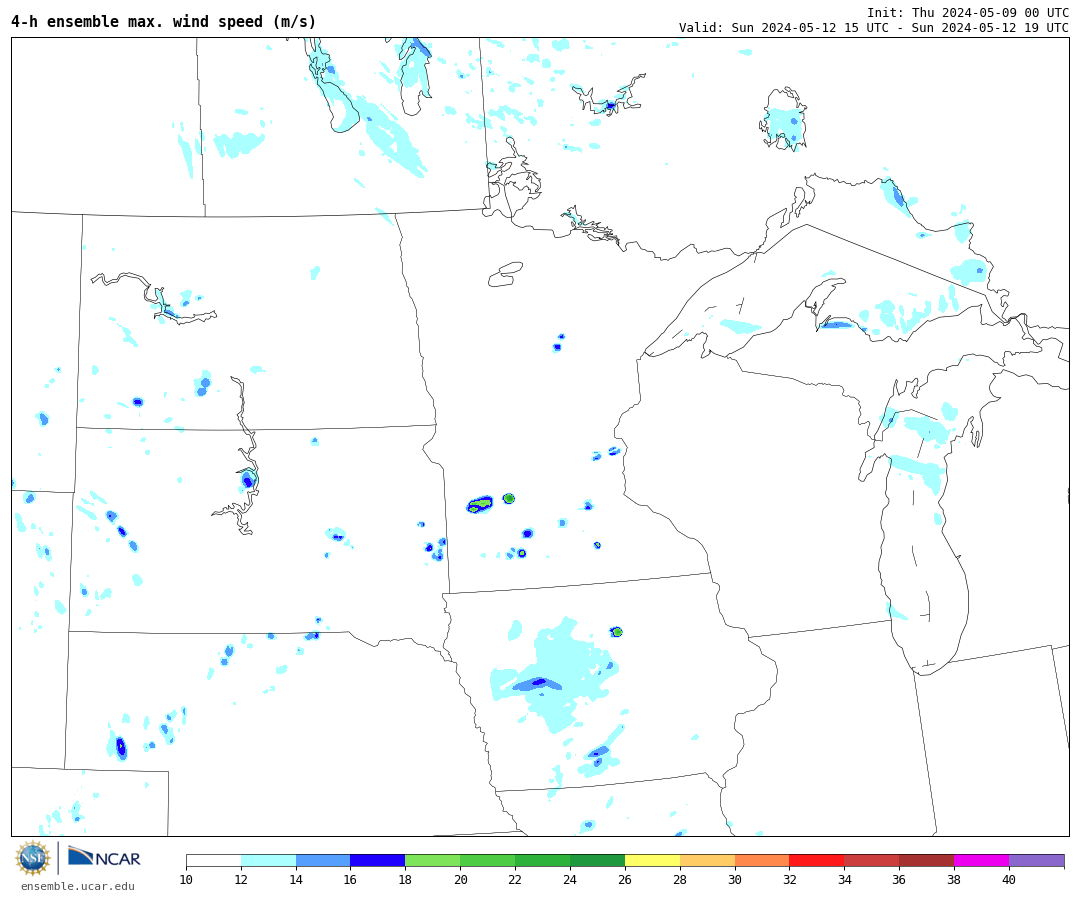
Task: Click the NCAR logo
Action: coord(104,857)
